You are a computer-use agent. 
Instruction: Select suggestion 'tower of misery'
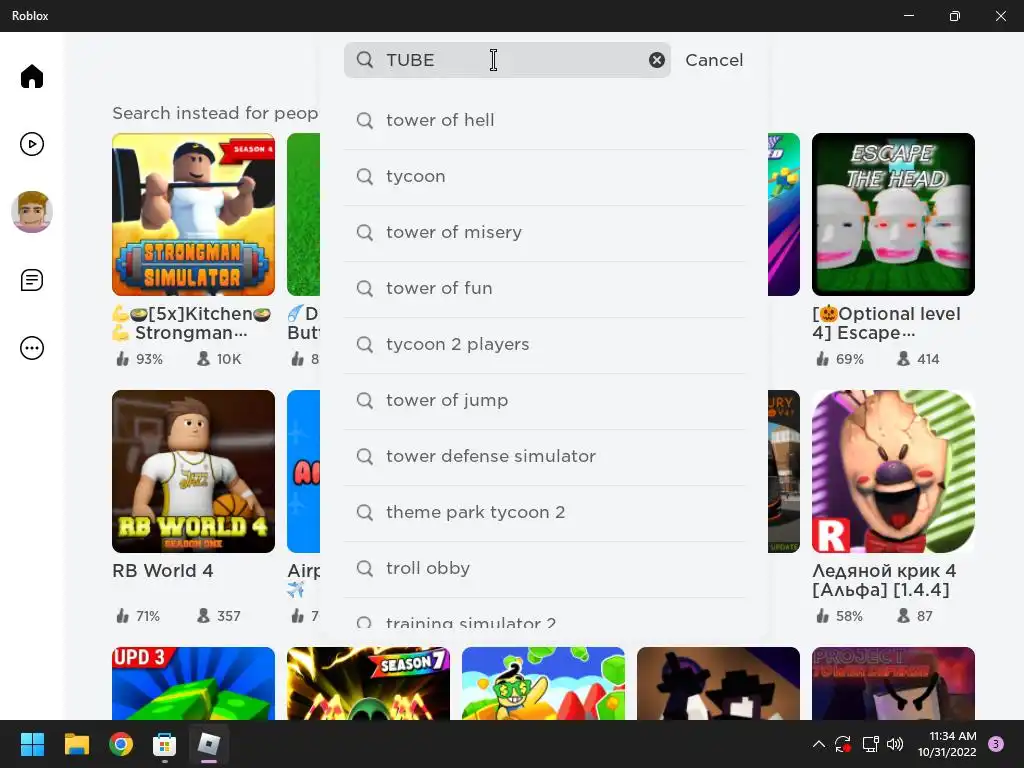point(544,233)
